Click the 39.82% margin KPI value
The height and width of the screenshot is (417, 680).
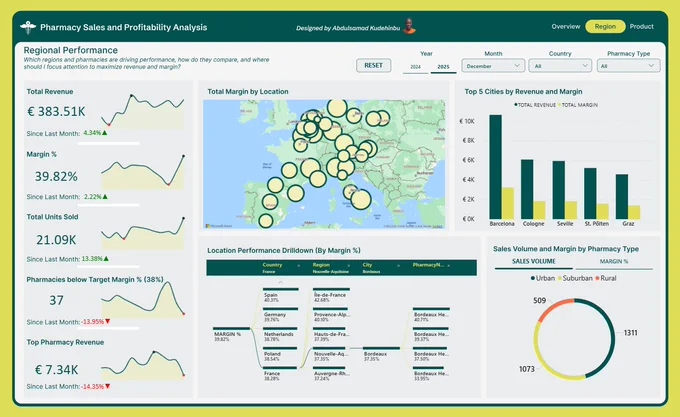coord(56,176)
